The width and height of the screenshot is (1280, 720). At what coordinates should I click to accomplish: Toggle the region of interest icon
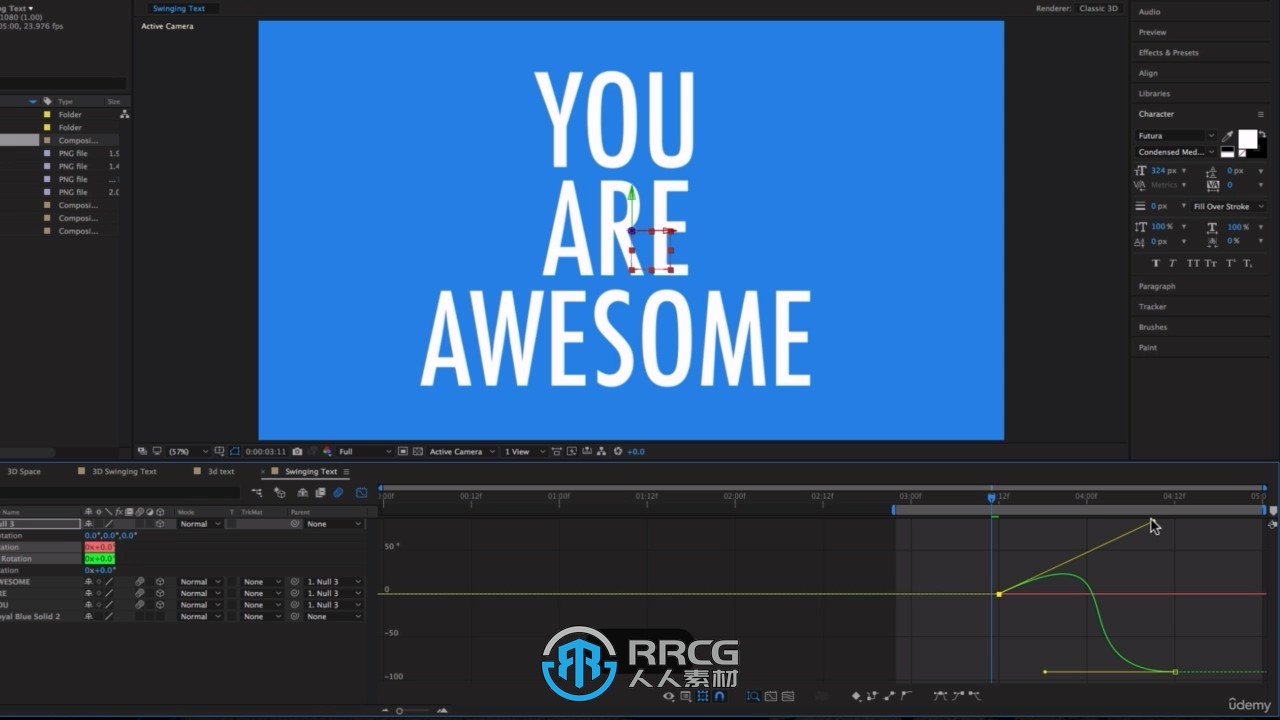(x=402, y=452)
